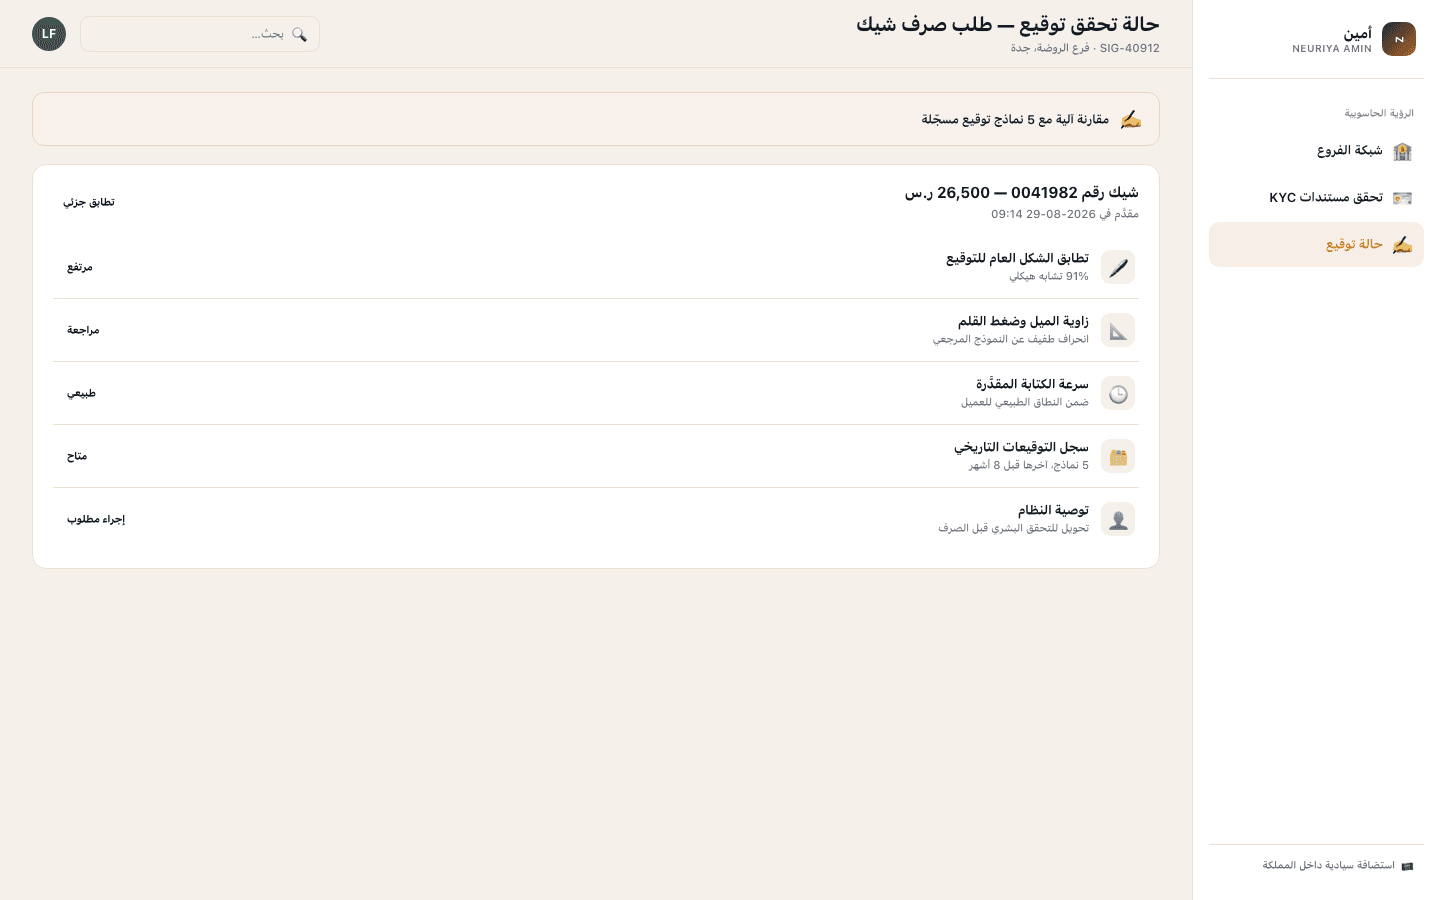The image size is (1440, 900).
Task: Click the row title سجل التوقيعات التاريخي
Action: pyautogui.click(x=1021, y=447)
